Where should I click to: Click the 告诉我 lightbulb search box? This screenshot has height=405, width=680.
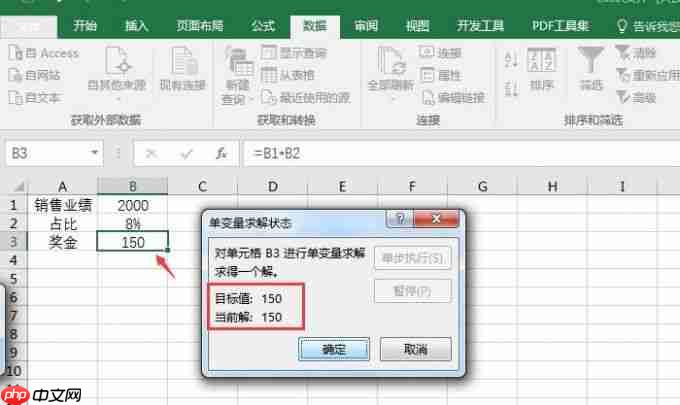click(x=648, y=26)
